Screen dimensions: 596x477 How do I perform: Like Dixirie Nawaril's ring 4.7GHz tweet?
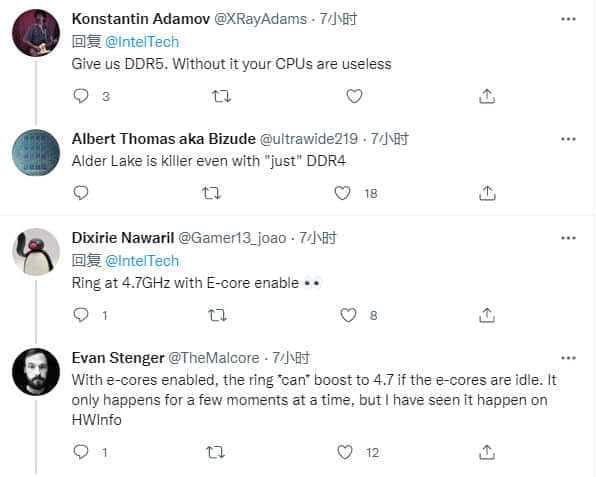pyautogui.click(x=348, y=315)
